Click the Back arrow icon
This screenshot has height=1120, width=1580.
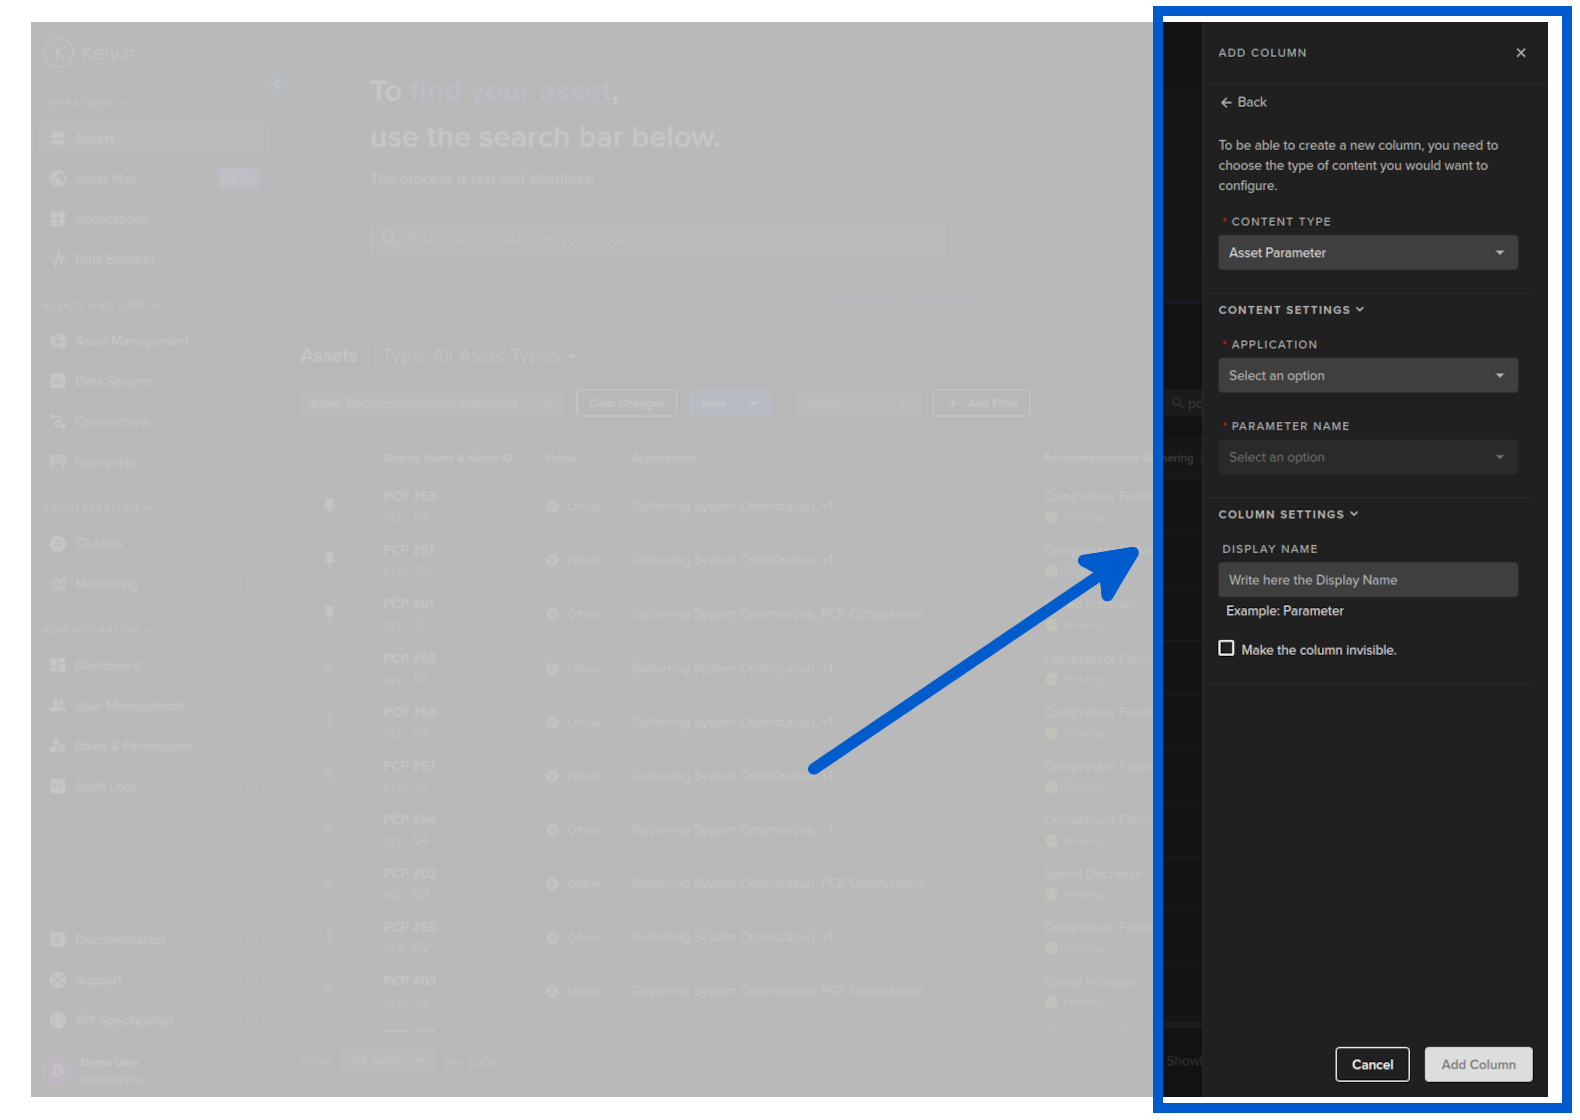(1226, 103)
